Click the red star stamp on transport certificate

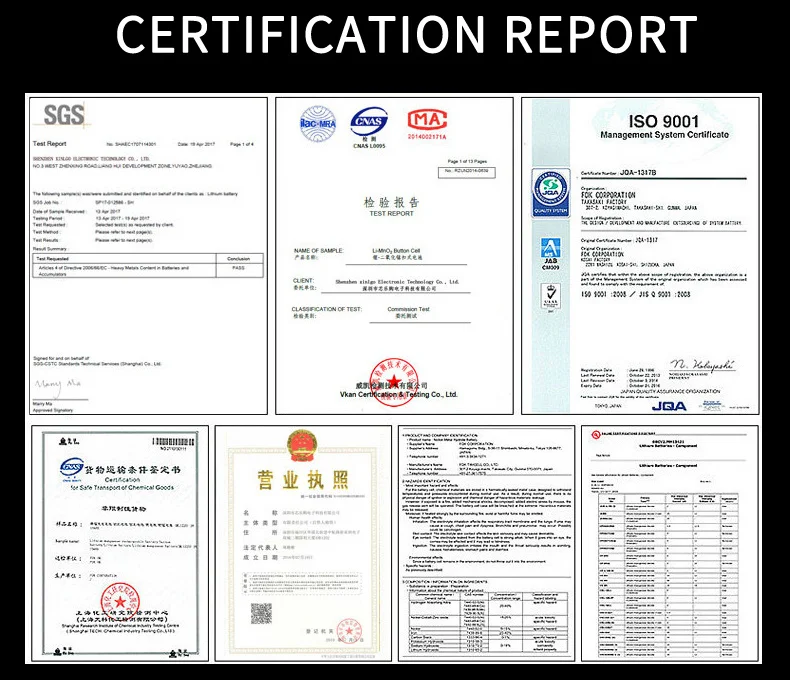click(120, 602)
